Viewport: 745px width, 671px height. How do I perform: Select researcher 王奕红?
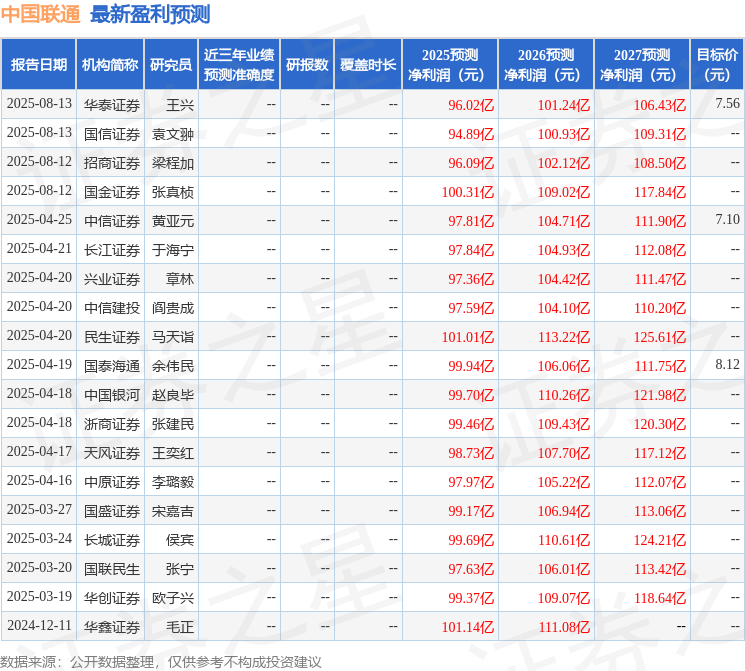(x=172, y=453)
